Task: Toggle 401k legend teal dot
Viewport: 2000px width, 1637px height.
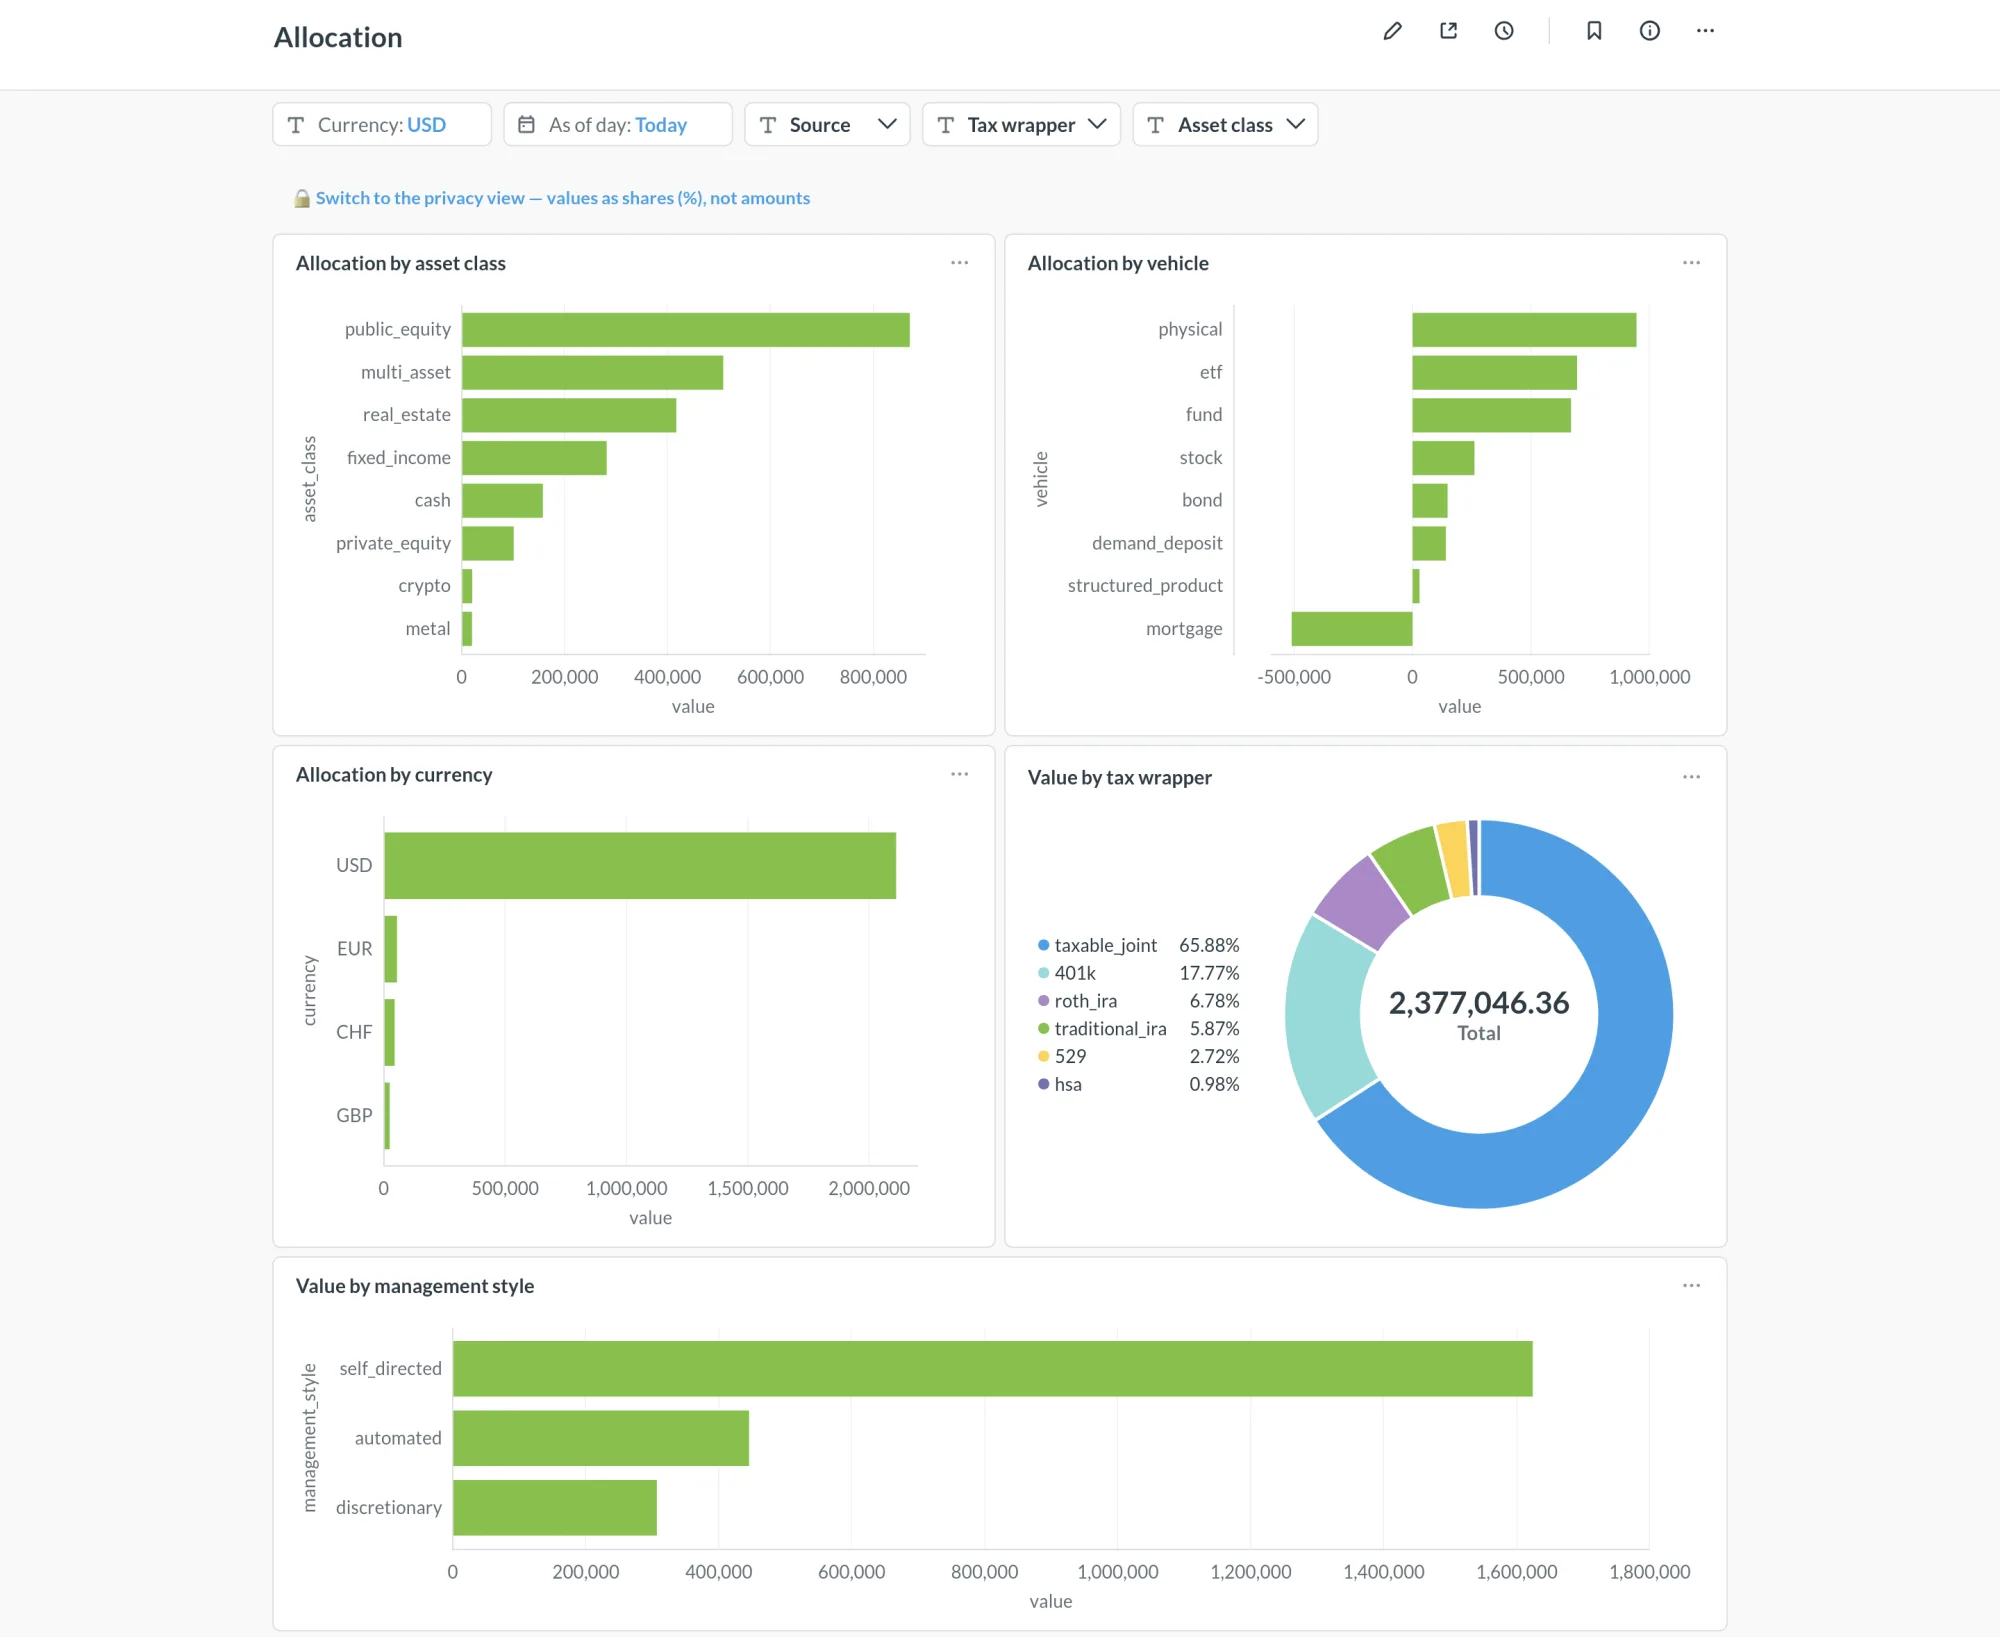Action: point(1044,973)
